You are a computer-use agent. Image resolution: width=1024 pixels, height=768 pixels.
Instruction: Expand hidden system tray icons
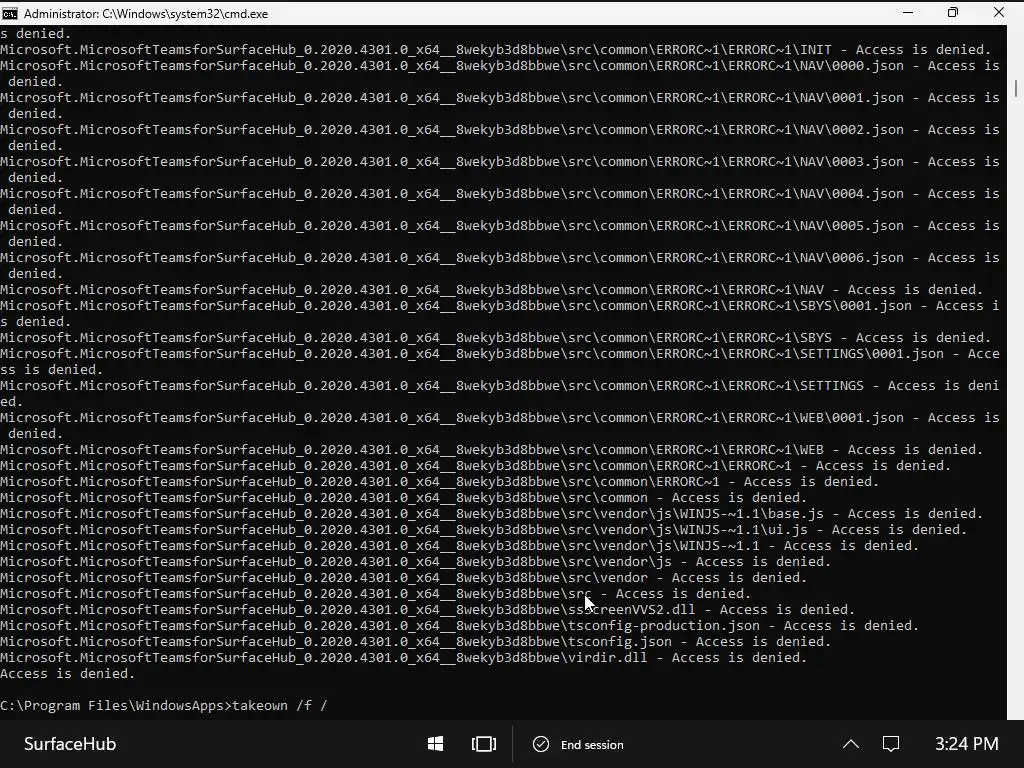850,744
